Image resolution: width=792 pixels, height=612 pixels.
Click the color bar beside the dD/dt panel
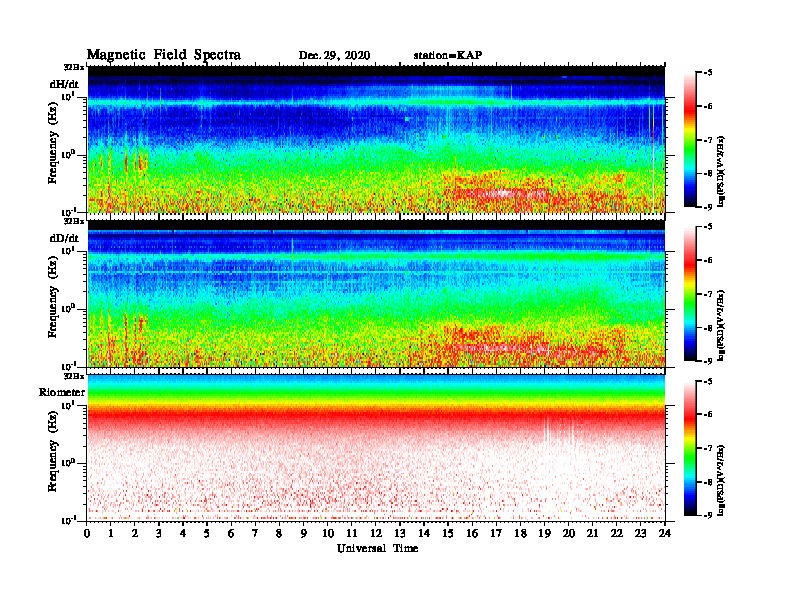coord(690,294)
